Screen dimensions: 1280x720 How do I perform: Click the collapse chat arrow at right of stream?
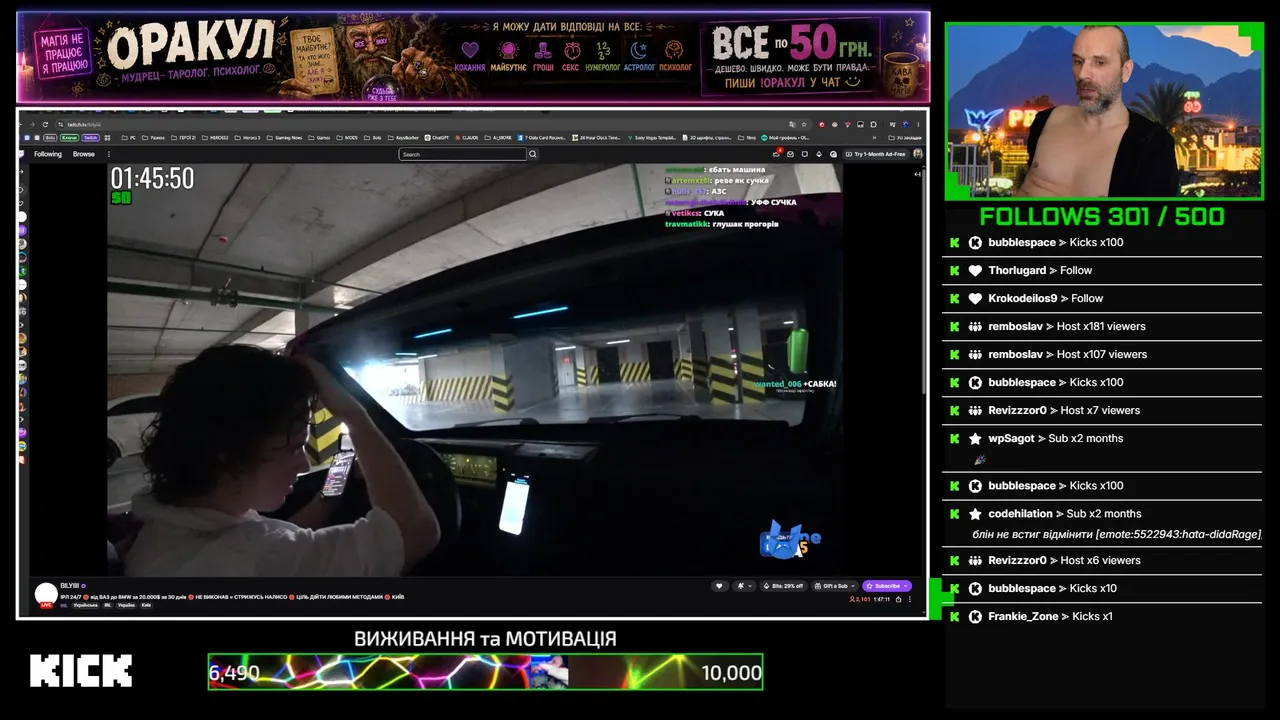918,174
